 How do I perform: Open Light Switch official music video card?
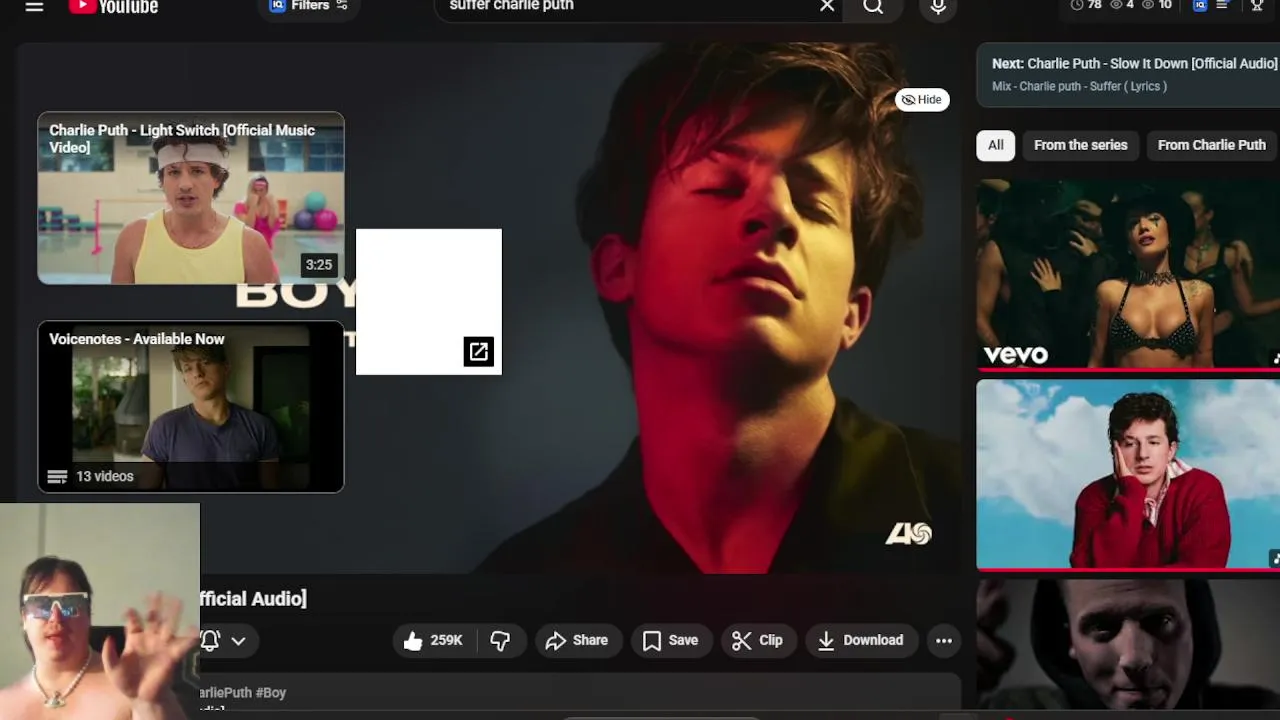click(x=191, y=198)
